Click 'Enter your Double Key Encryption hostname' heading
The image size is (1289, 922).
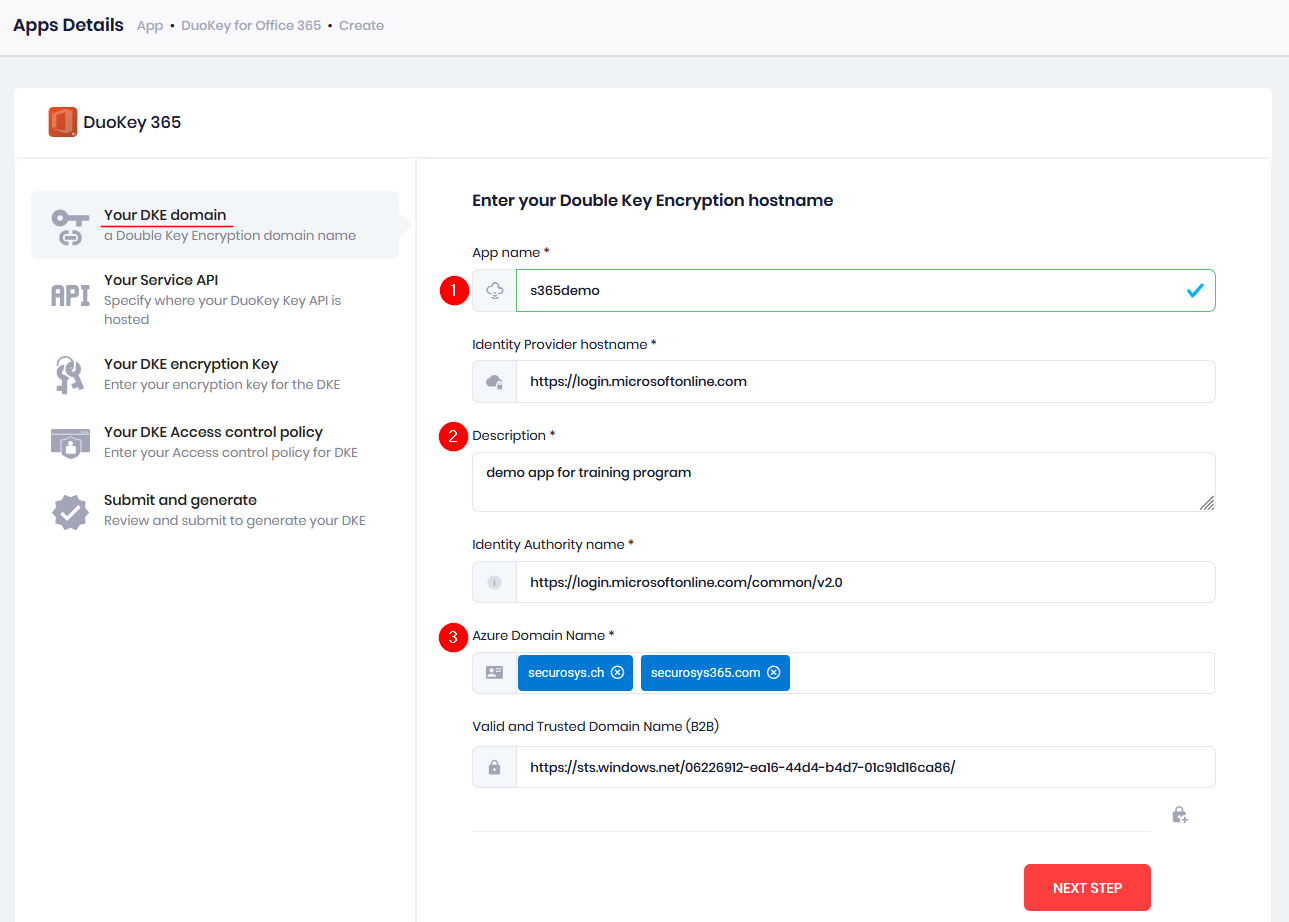653,200
